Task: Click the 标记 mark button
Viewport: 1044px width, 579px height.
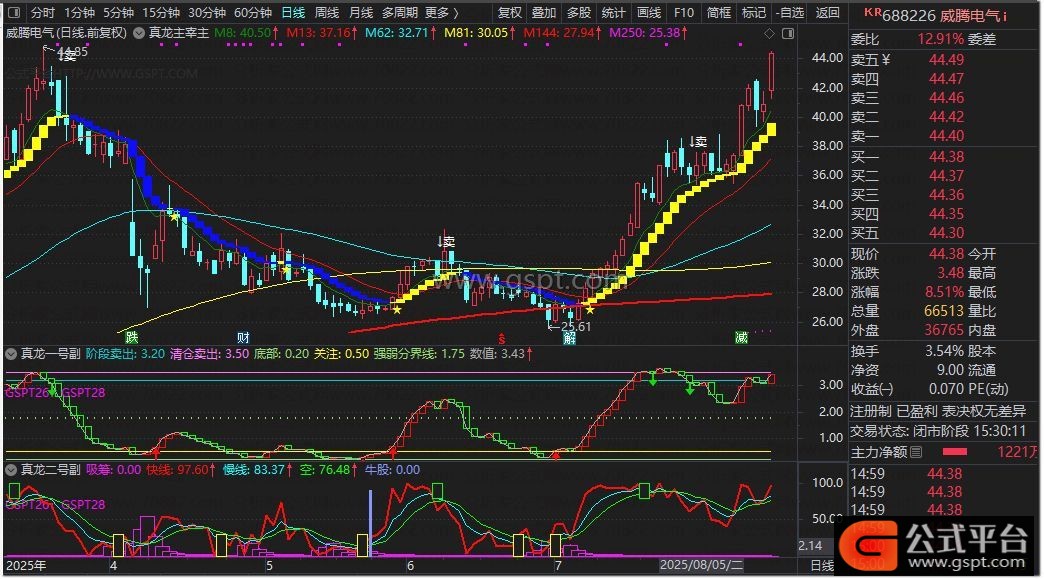Action: click(754, 13)
